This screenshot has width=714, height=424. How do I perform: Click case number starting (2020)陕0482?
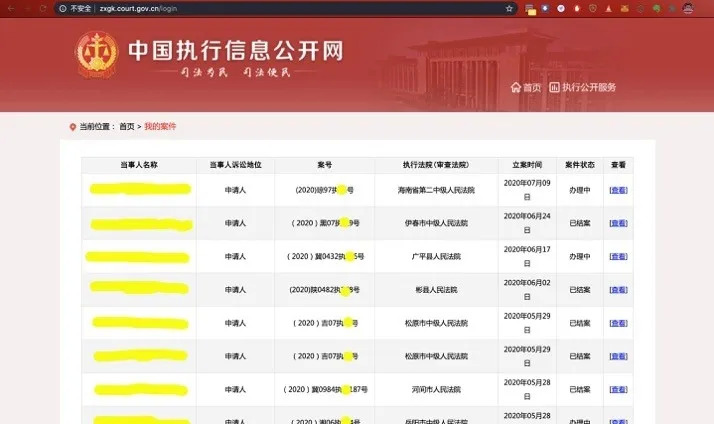[x=325, y=290]
